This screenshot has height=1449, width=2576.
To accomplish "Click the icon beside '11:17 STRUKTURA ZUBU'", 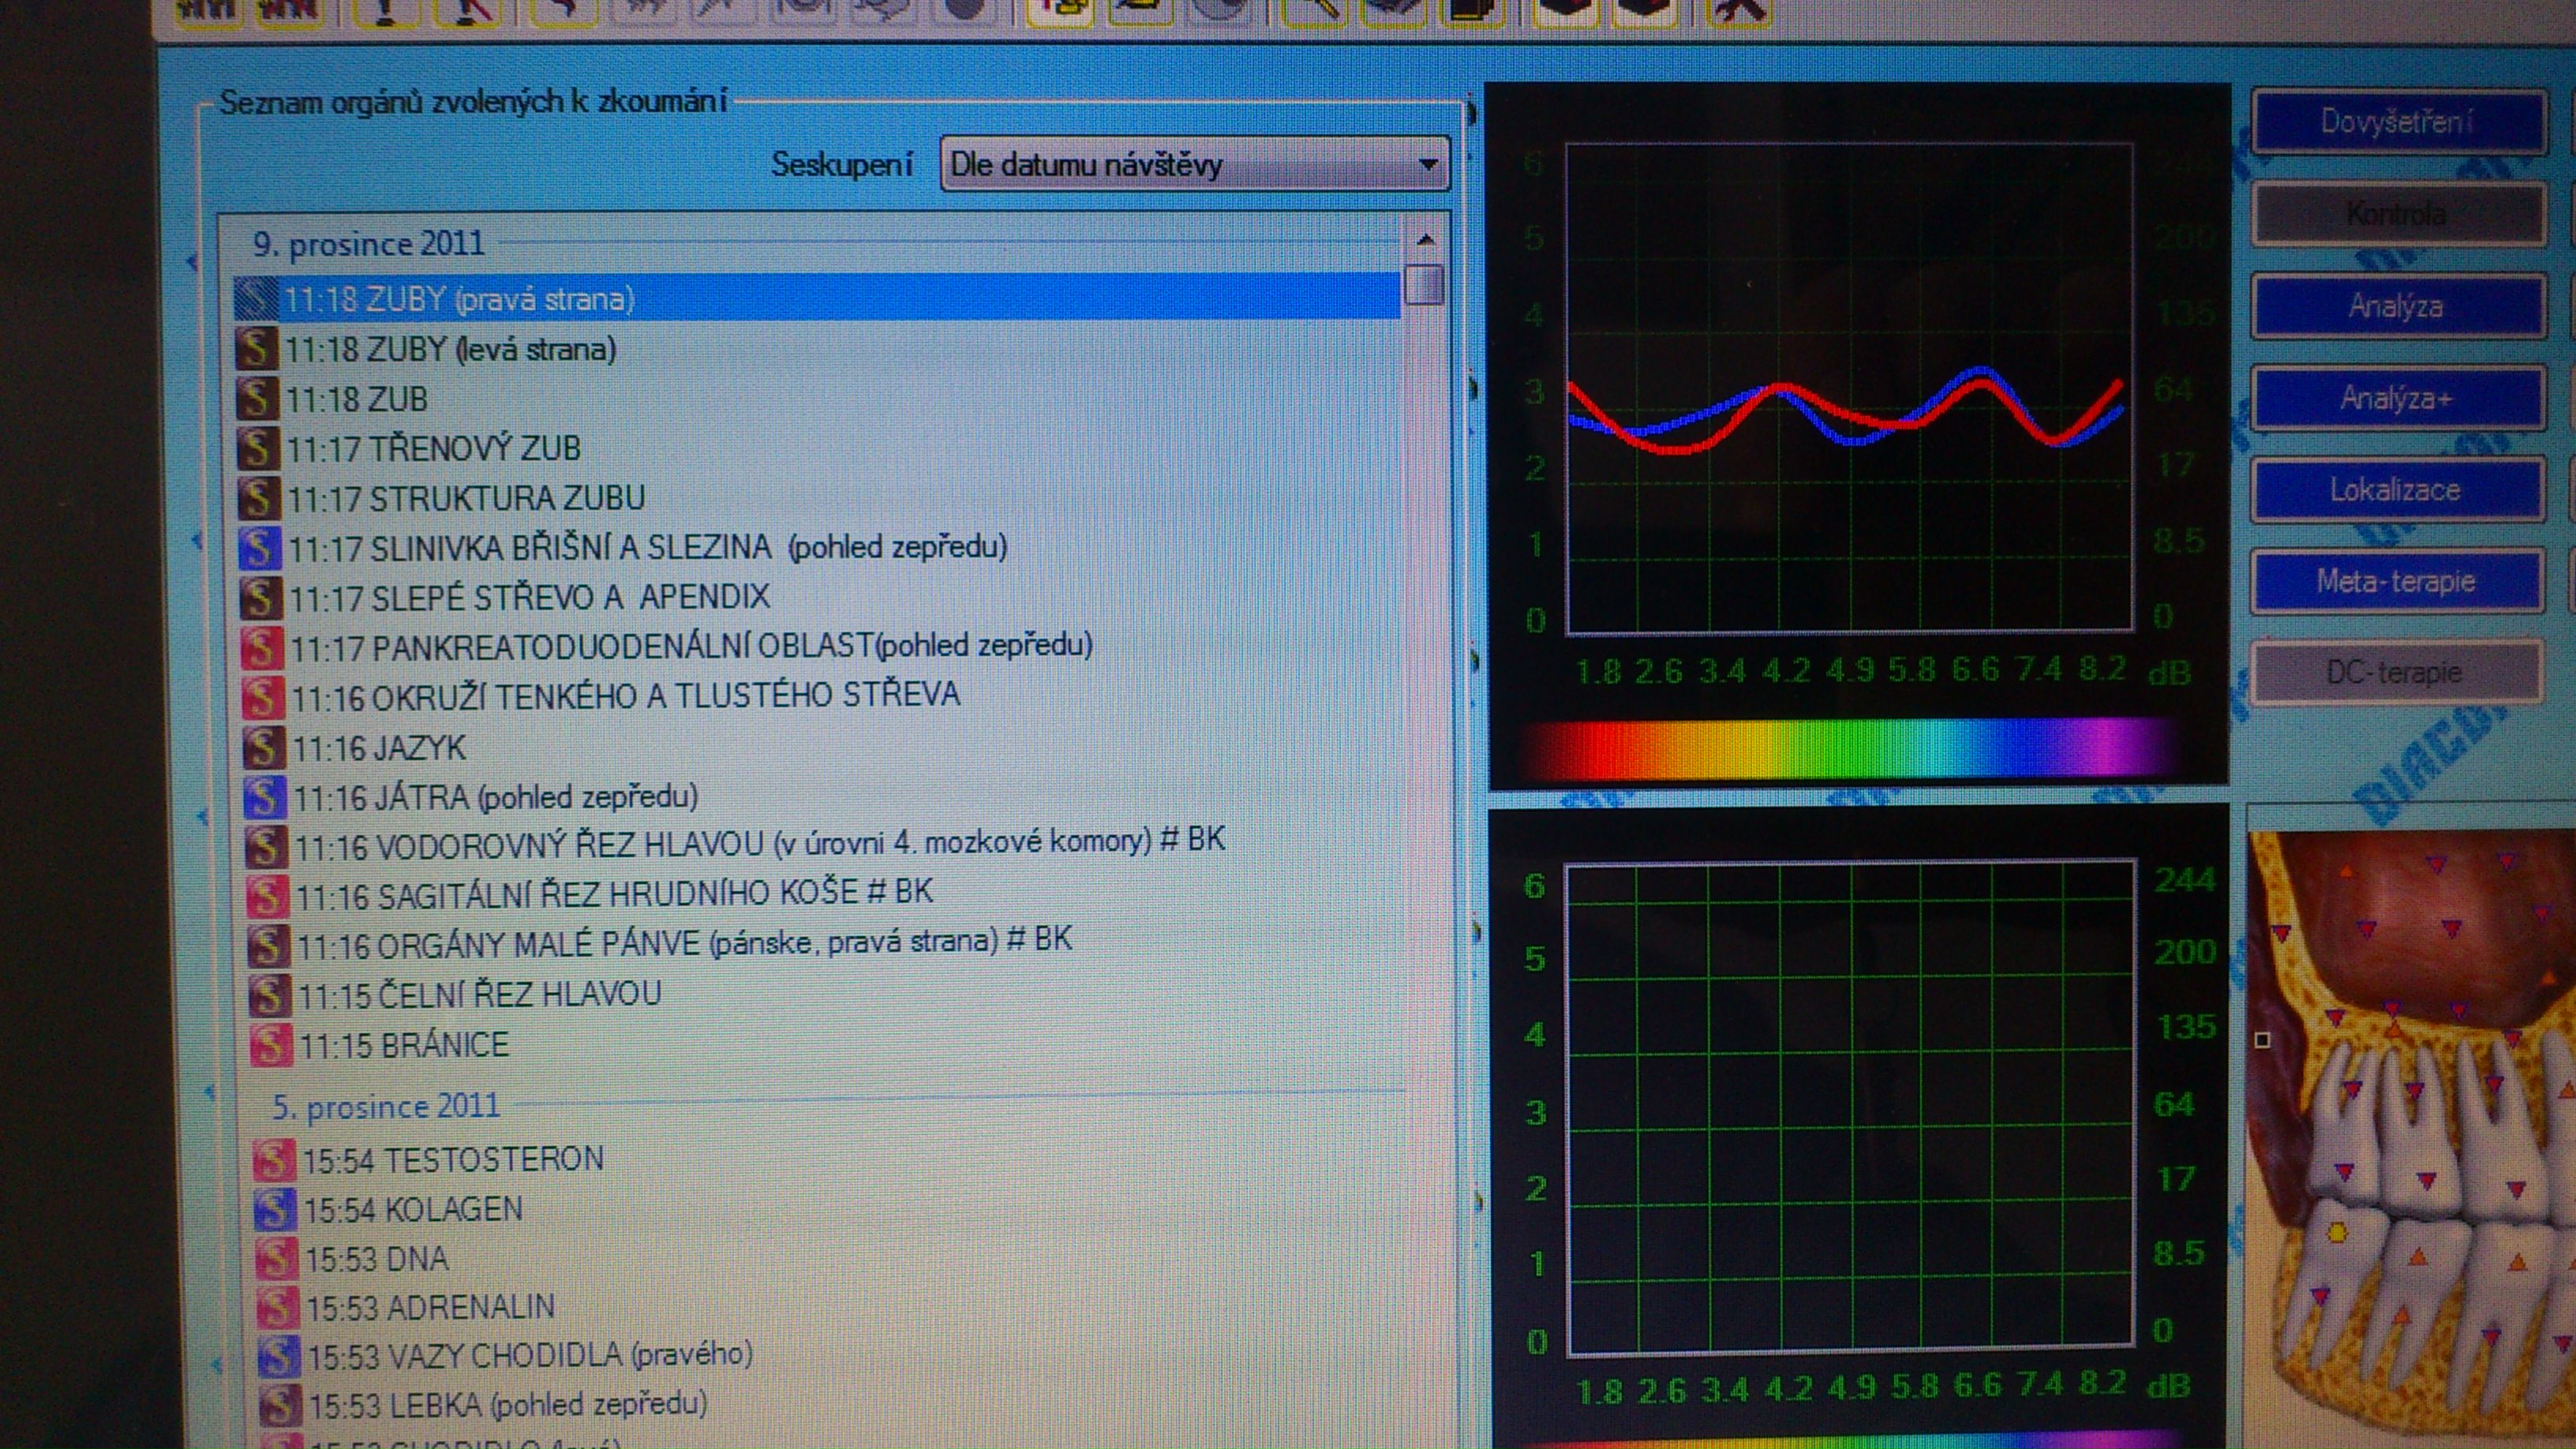I will click(x=259, y=497).
